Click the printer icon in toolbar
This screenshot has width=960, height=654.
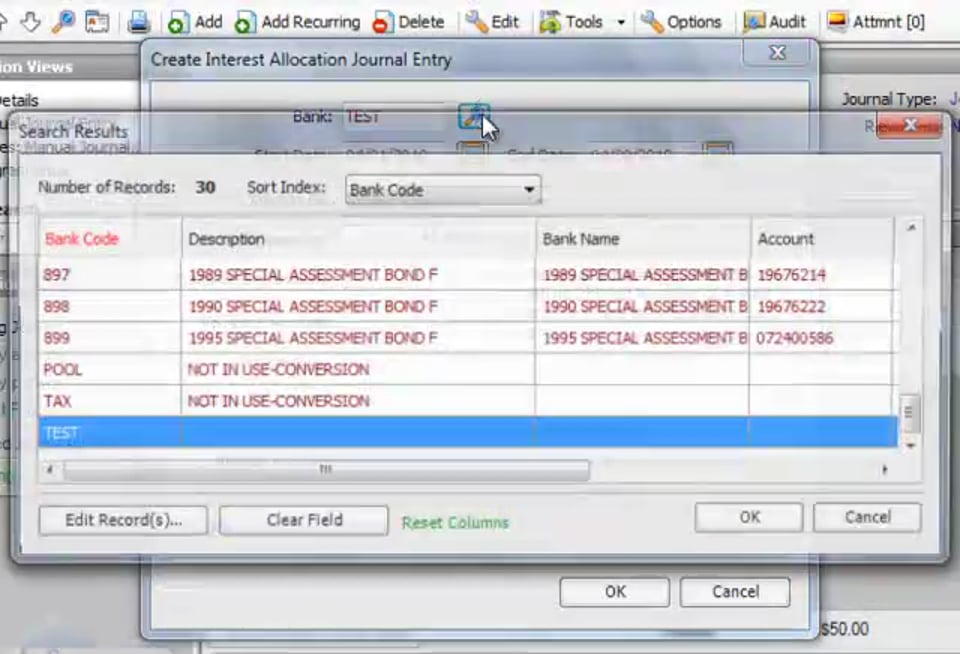tap(139, 23)
